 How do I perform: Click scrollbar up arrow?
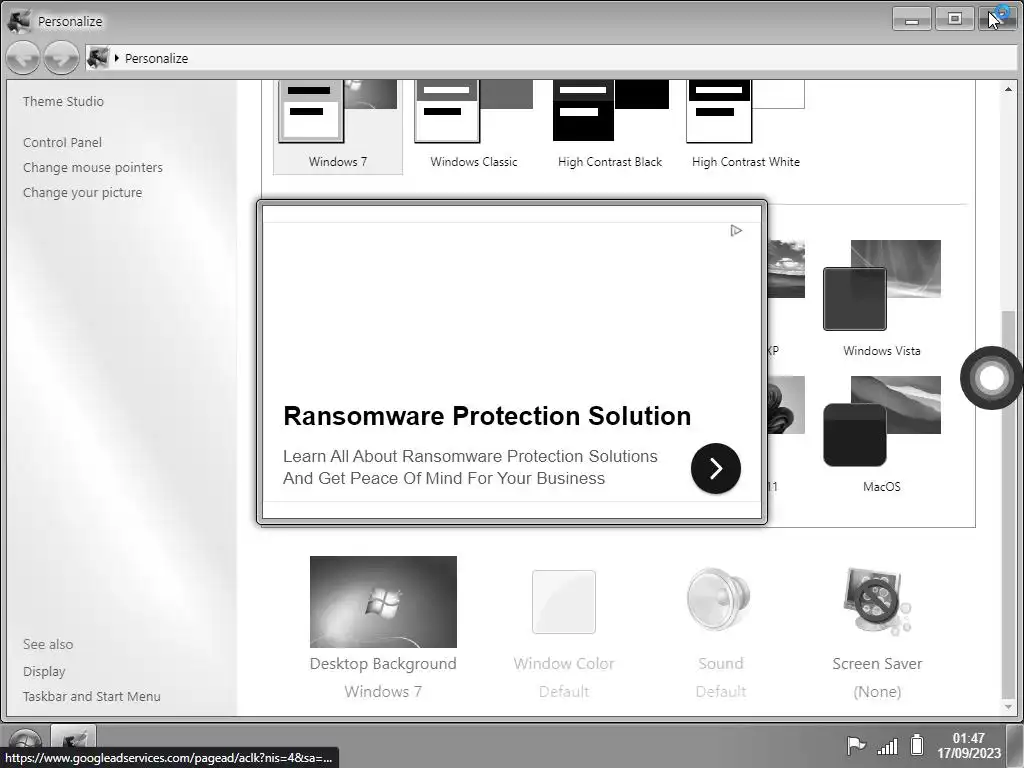coord(1008,89)
